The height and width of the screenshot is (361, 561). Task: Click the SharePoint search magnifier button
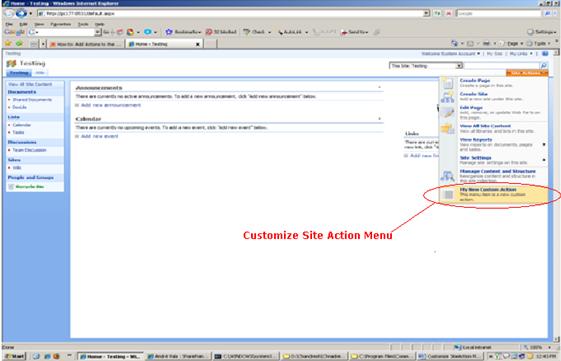[x=543, y=65]
